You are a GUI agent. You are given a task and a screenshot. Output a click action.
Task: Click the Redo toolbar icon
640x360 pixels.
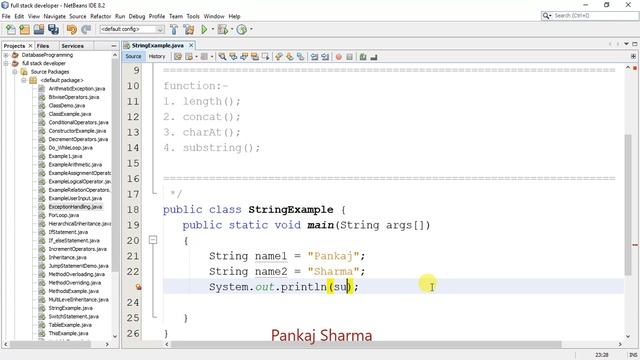point(86,29)
